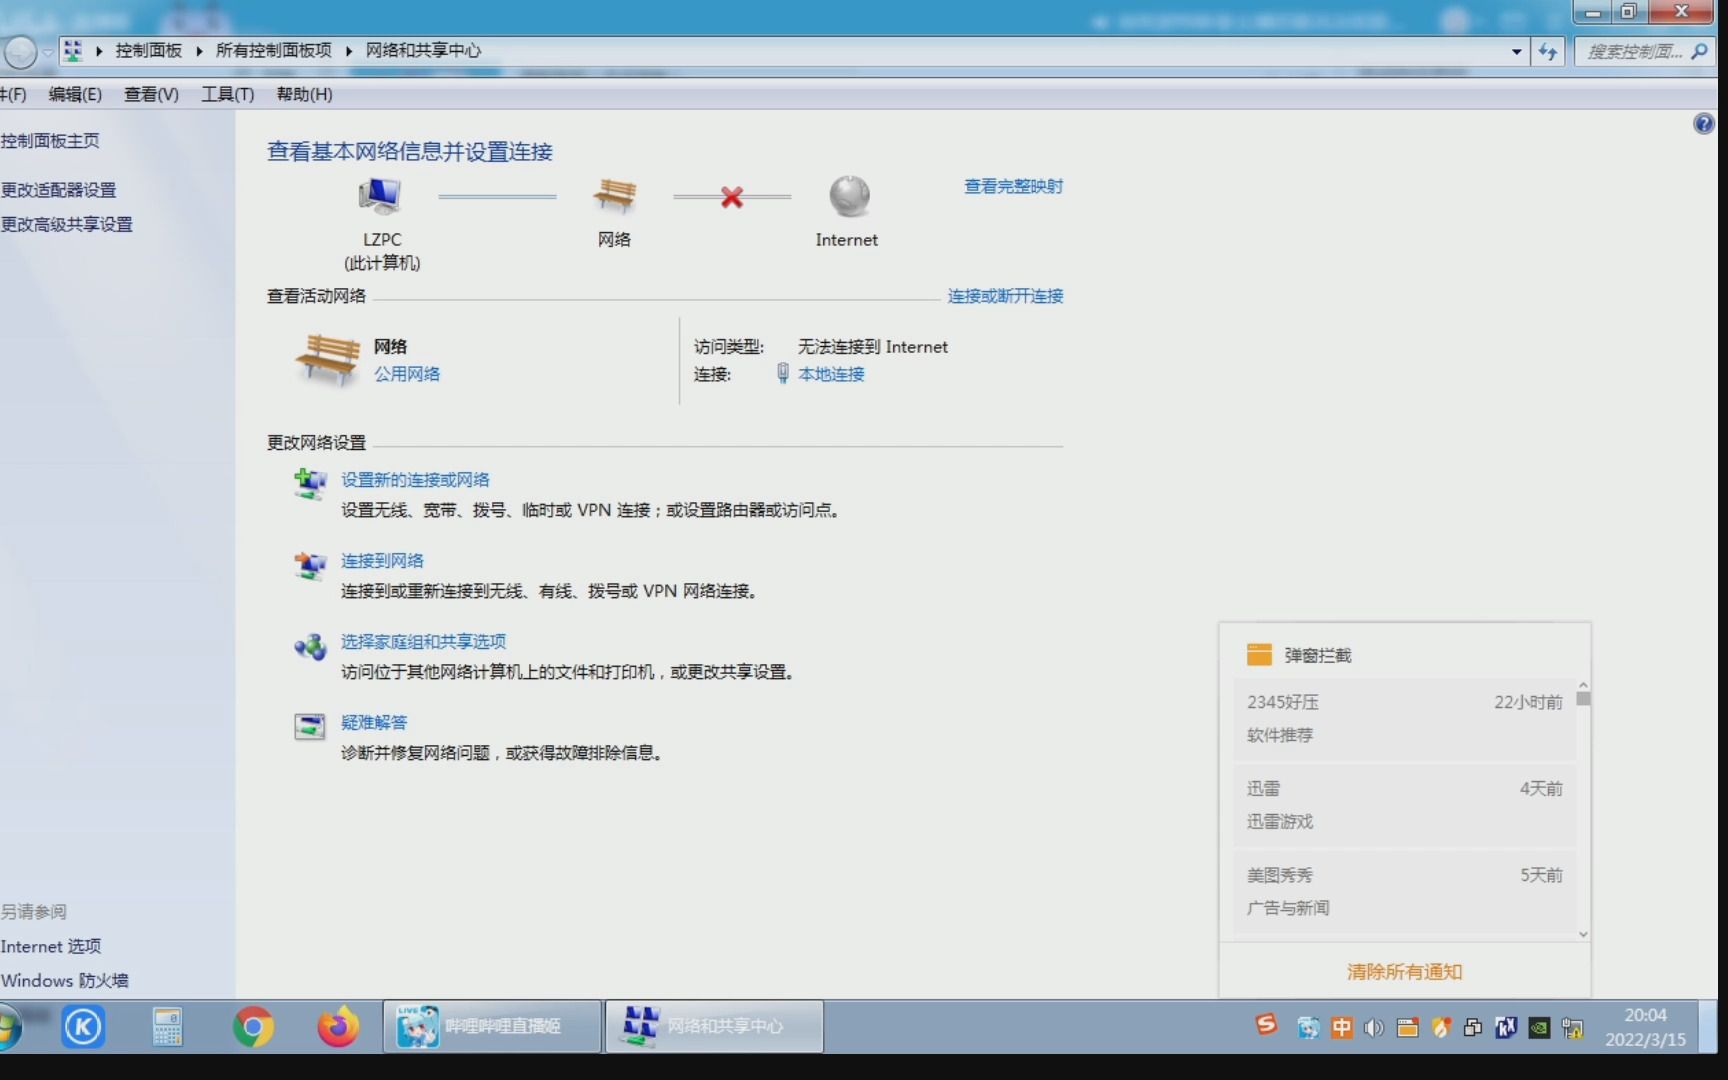Screen dimensions: 1728x1080
Task: Click the homegroup icon beside 选择家庭组和共享选项
Action: tap(310, 646)
